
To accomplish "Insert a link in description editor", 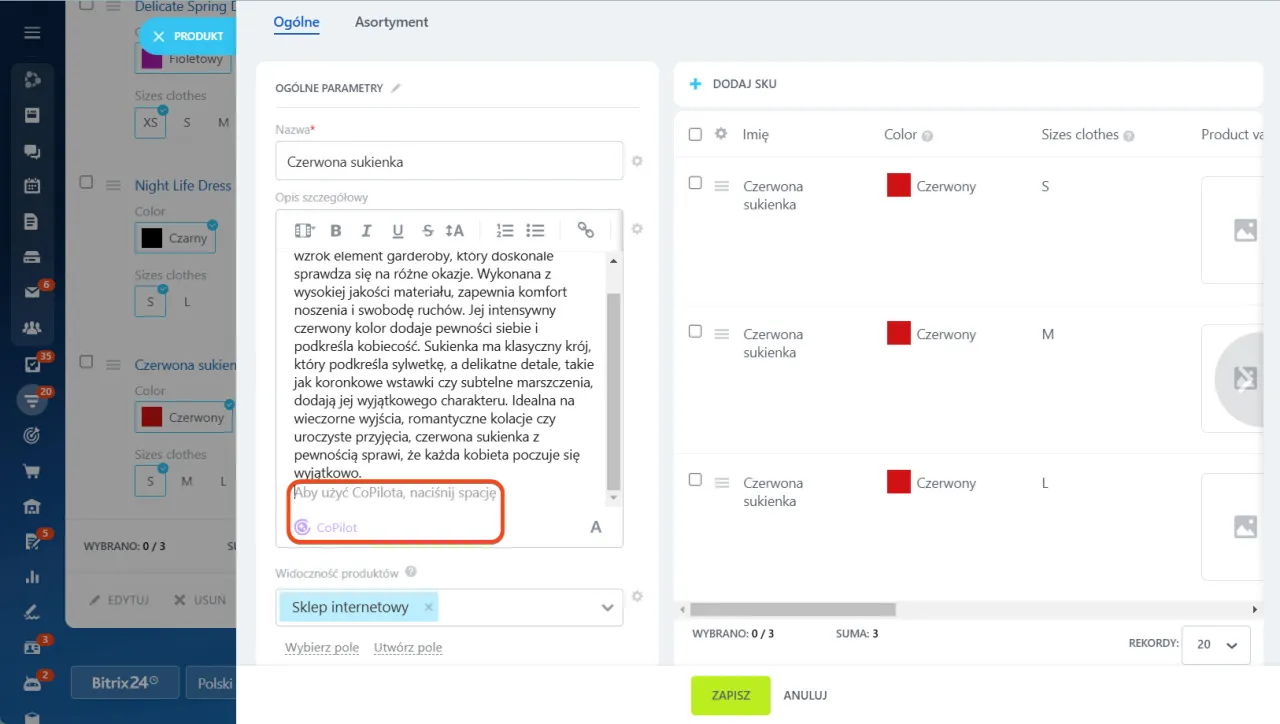I will pyautogui.click(x=586, y=231).
